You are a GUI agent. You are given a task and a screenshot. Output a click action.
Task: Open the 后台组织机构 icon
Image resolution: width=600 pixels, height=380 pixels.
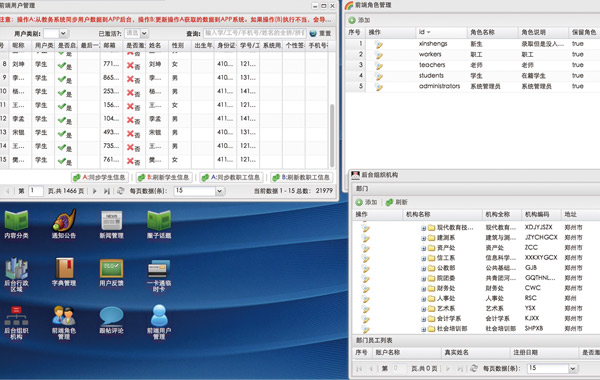[x=16, y=323]
